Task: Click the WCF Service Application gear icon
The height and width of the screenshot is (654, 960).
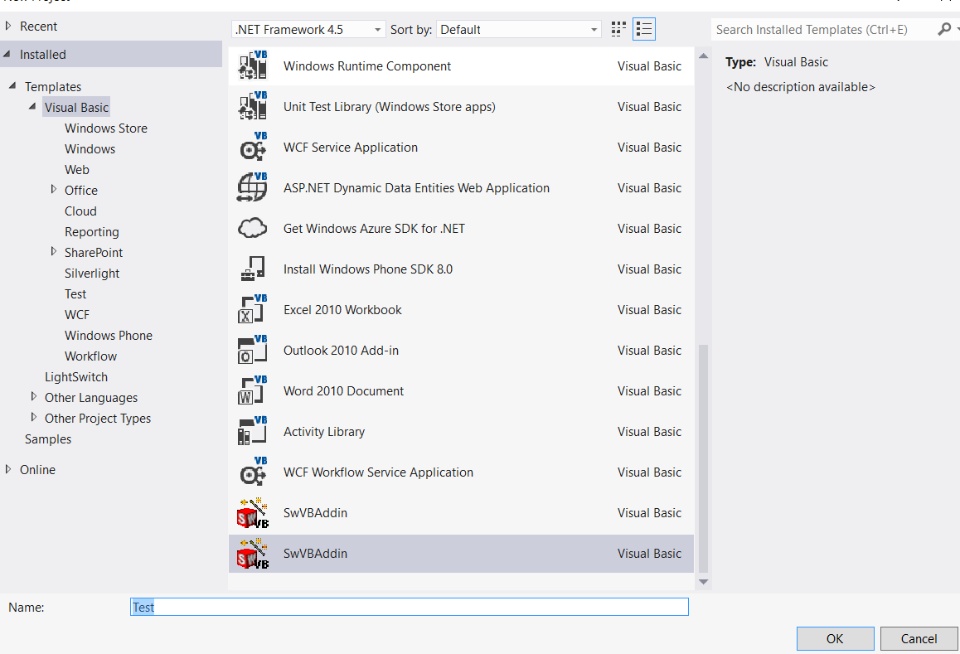Action: point(252,147)
